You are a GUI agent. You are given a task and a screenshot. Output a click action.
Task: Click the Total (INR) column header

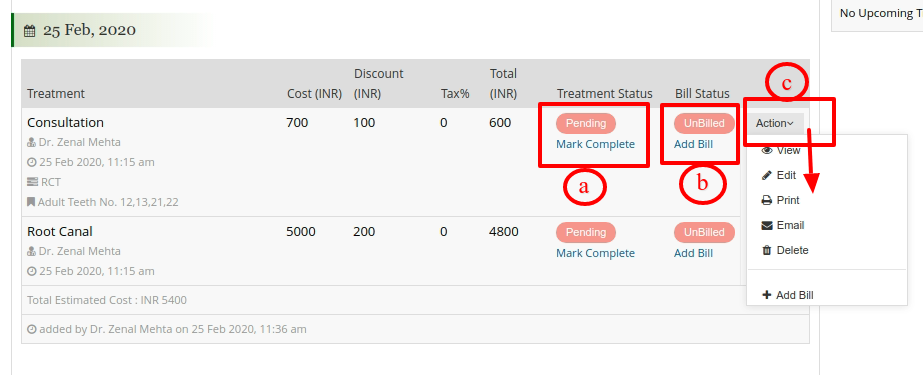click(x=503, y=84)
